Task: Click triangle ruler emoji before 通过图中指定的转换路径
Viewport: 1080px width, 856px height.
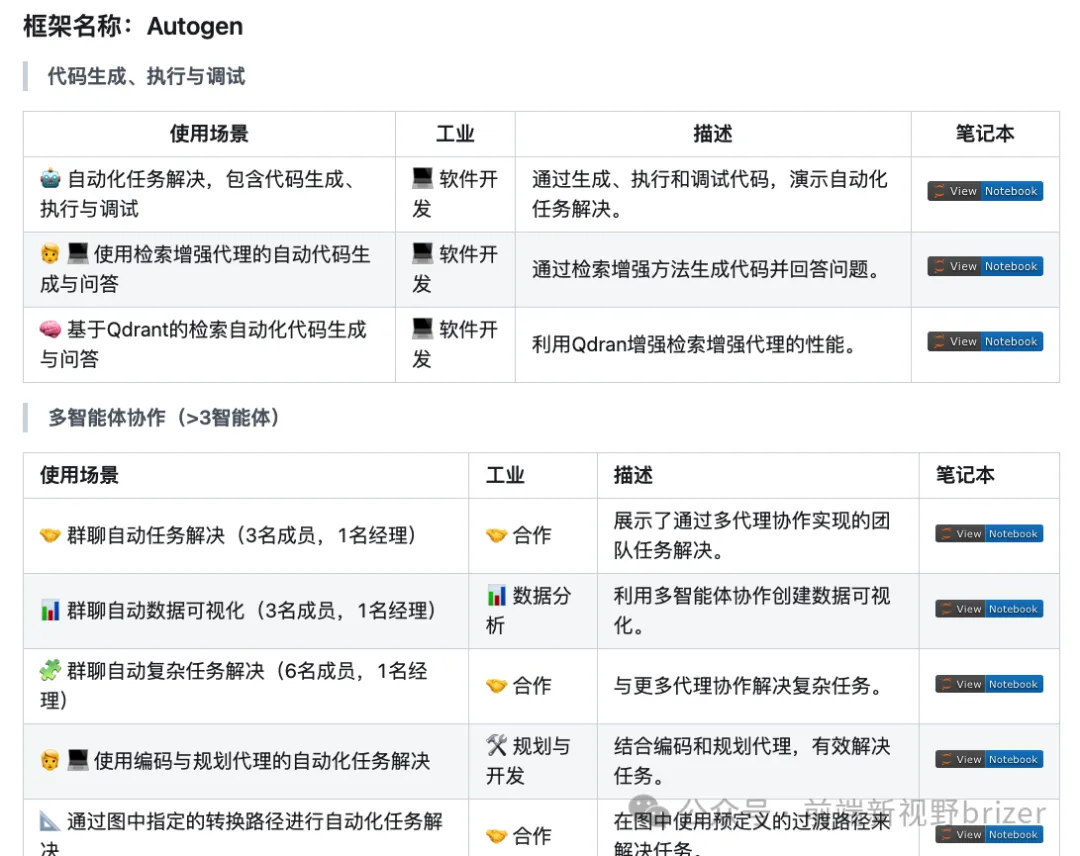Action: [50, 821]
